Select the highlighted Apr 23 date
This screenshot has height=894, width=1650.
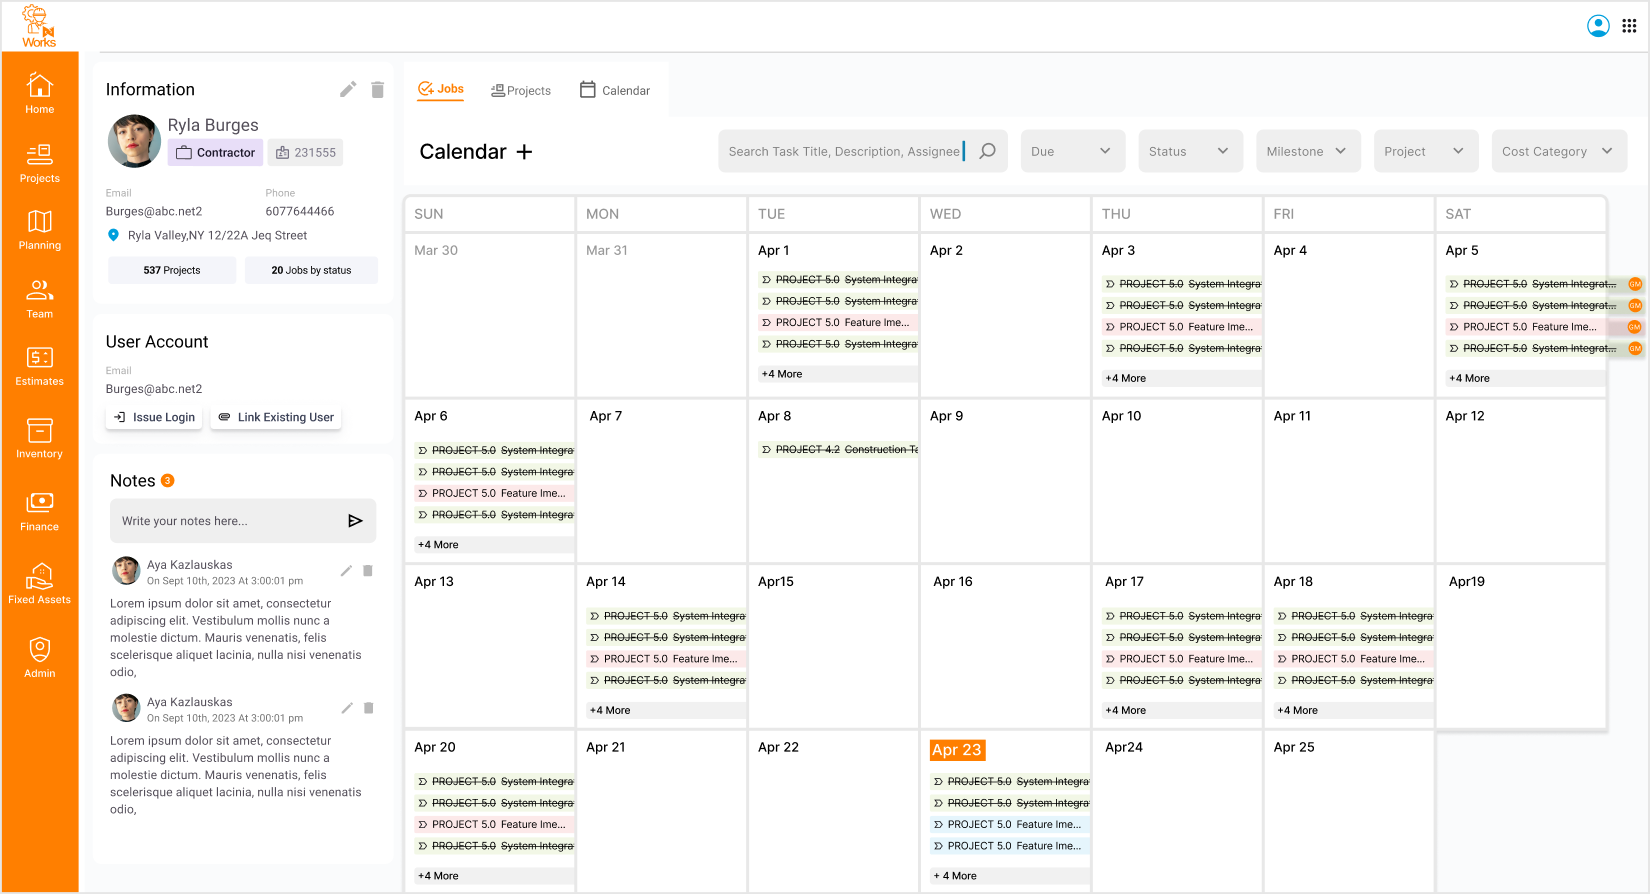tap(957, 750)
